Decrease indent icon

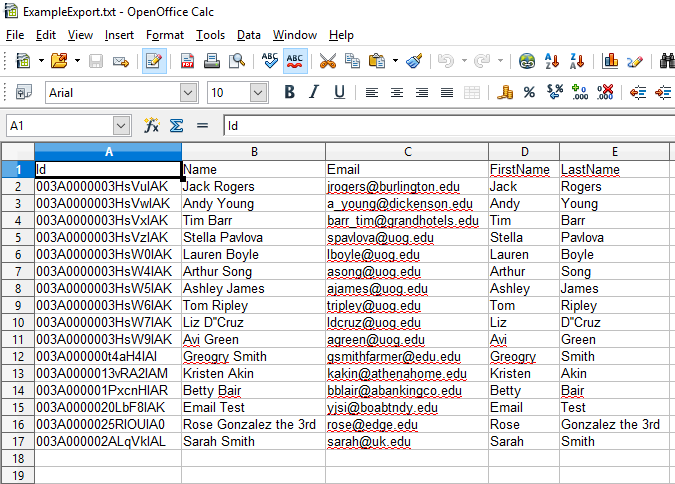638,92
